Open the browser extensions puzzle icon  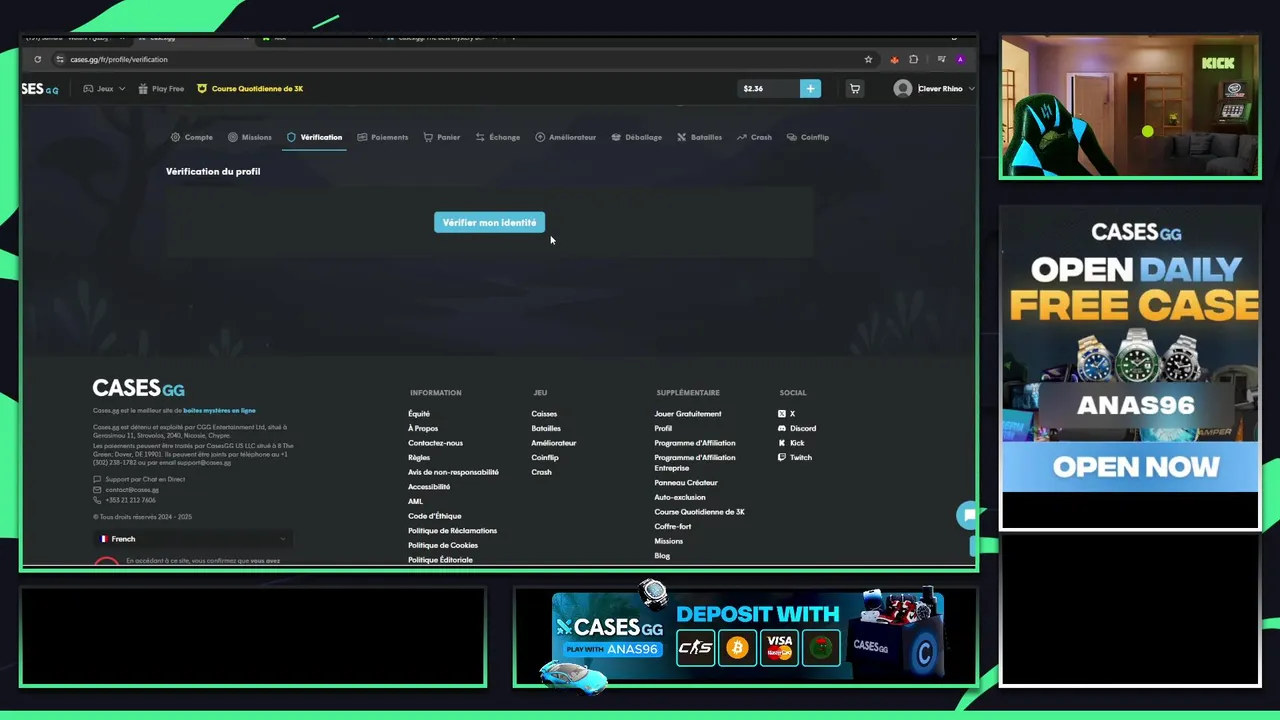coord(913,59)
